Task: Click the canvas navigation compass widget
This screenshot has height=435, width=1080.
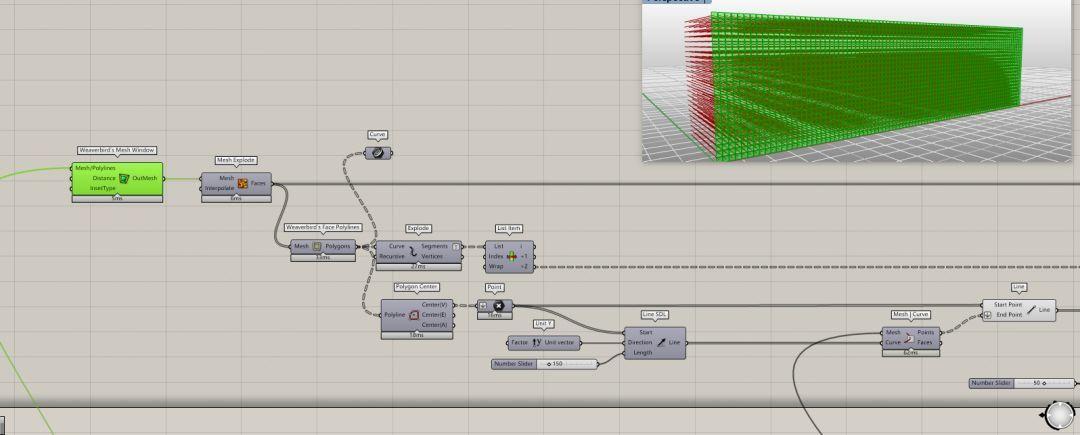Action: coord(1059,415)
